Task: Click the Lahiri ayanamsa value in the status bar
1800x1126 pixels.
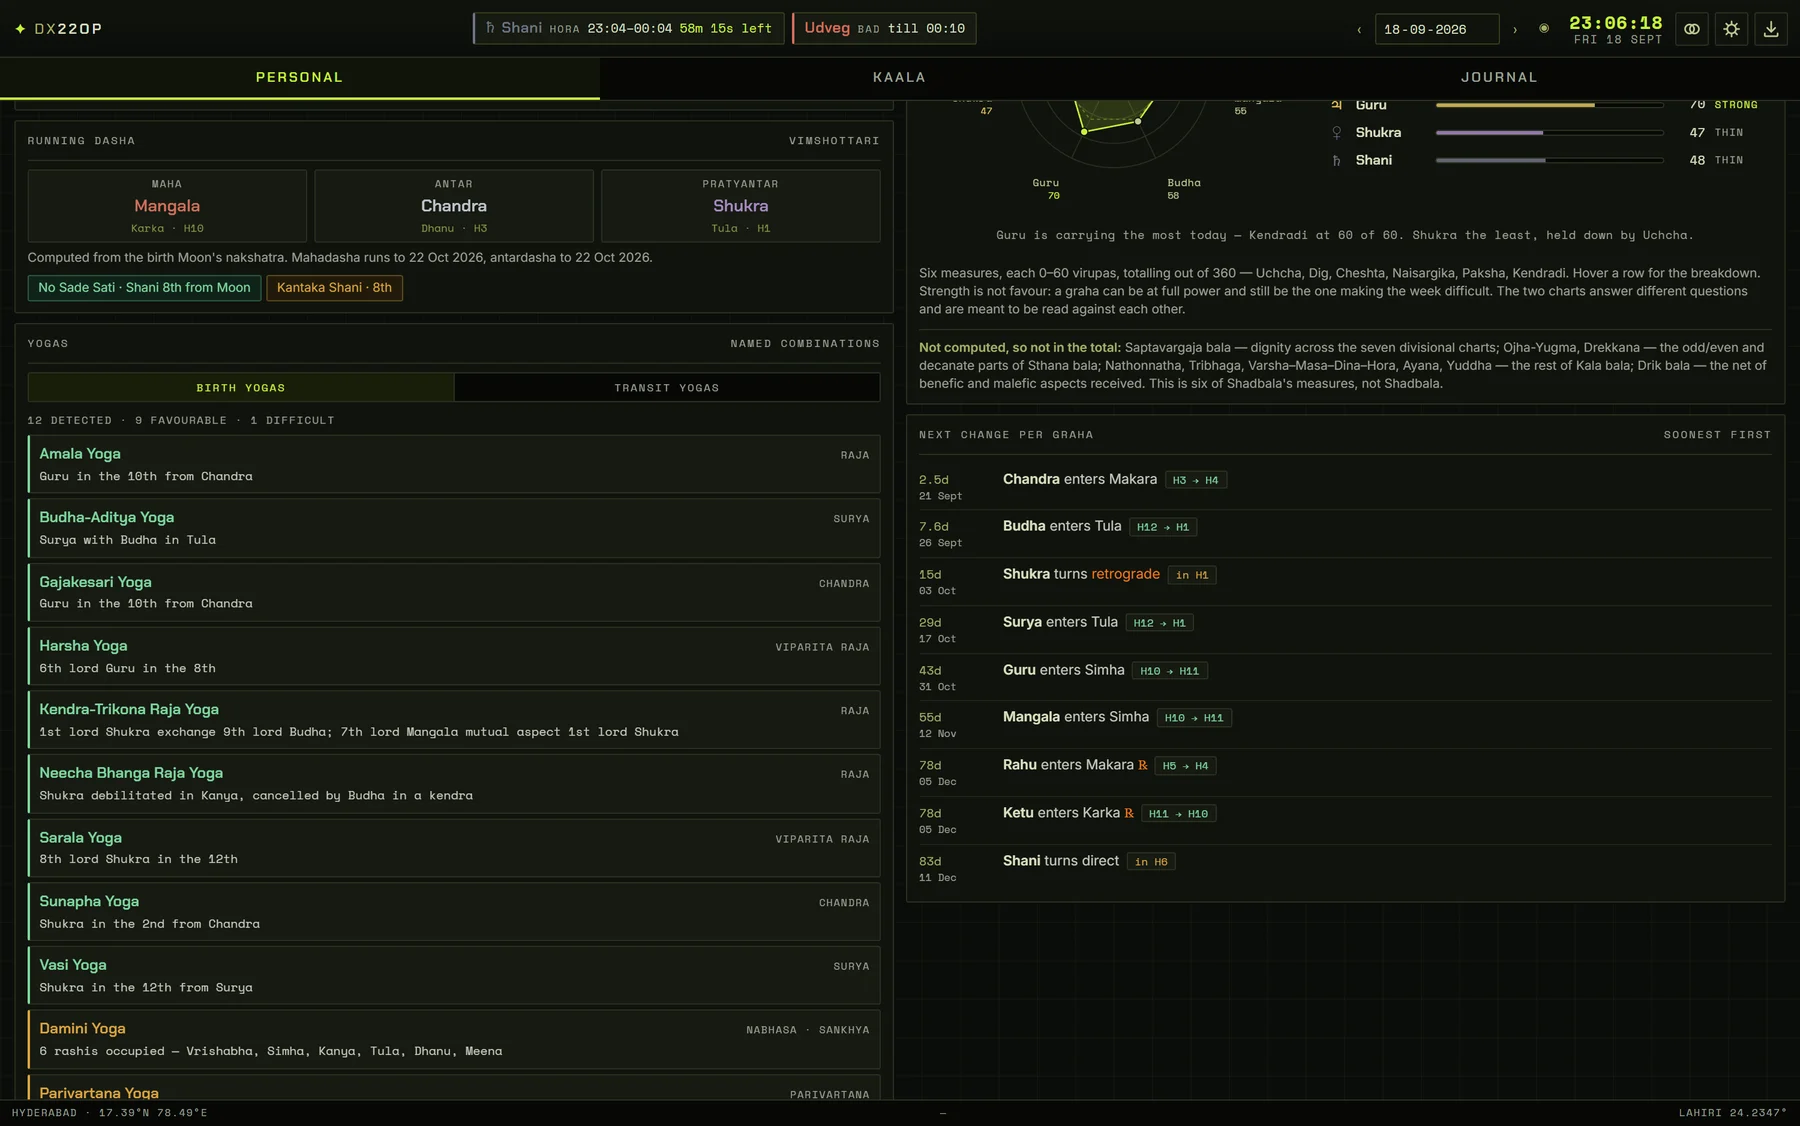Action: [x=1732, y=1113]
